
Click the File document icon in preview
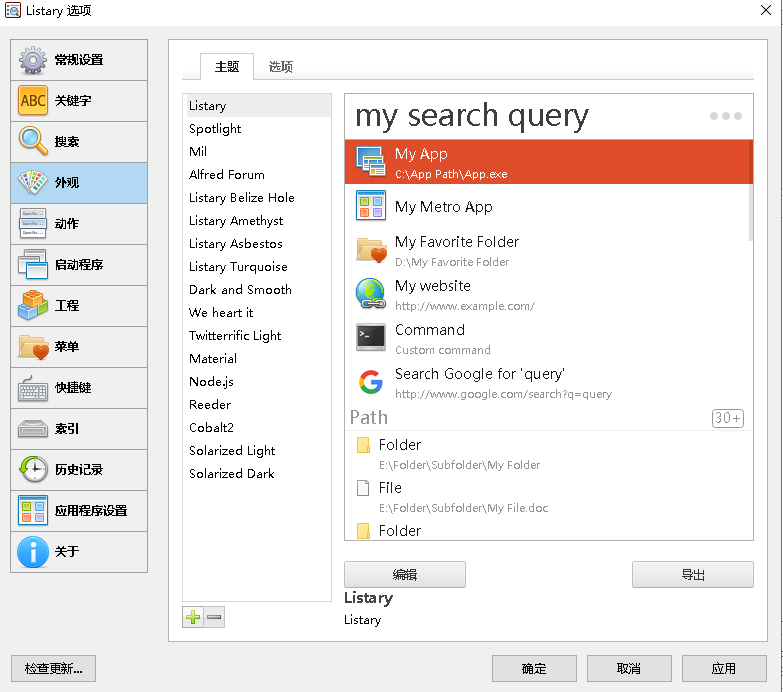pyautogui.click(x=363, y=488)
